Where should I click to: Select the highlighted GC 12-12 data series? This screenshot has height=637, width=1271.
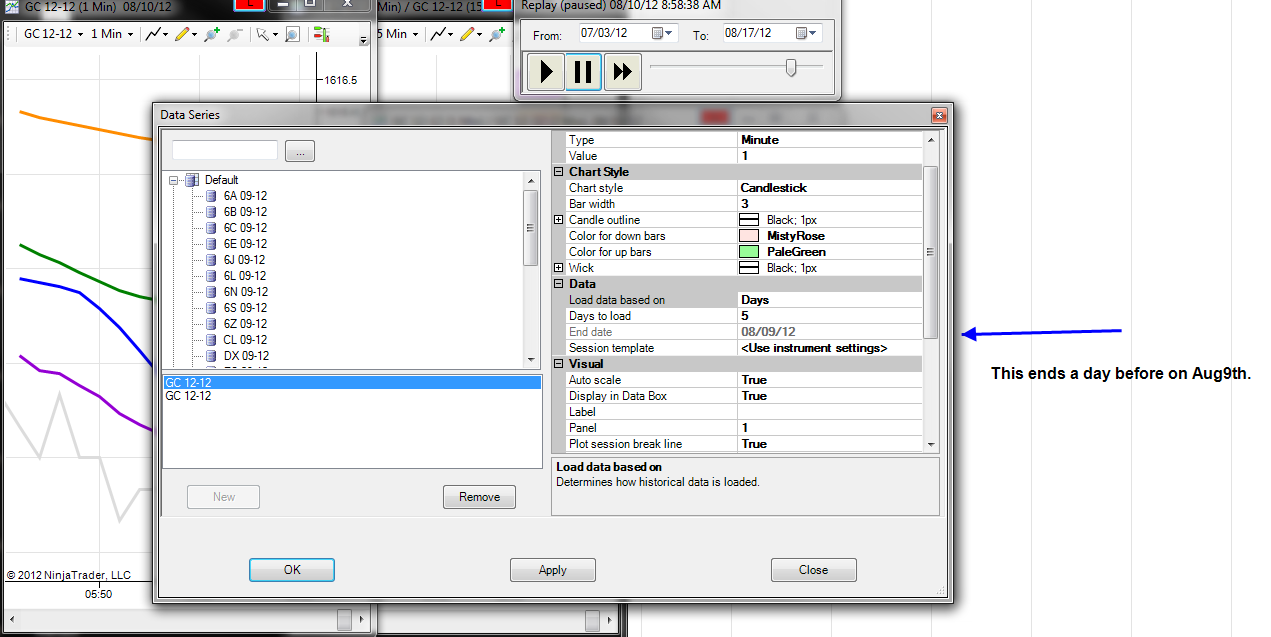coord(352,382)
